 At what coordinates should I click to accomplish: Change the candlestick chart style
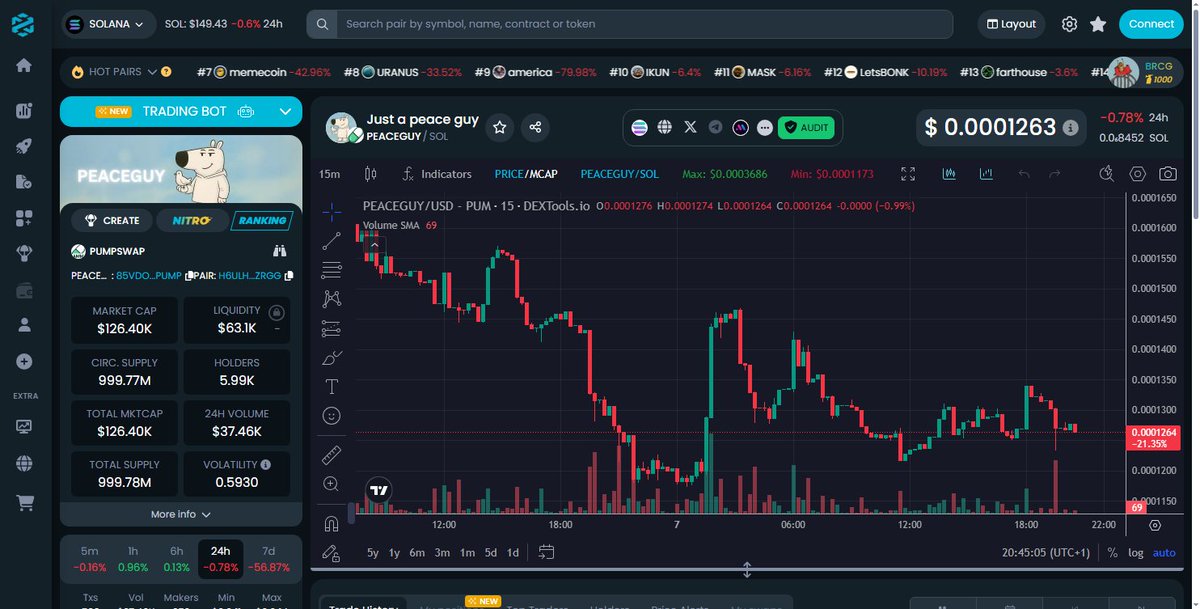coord(371,174)
